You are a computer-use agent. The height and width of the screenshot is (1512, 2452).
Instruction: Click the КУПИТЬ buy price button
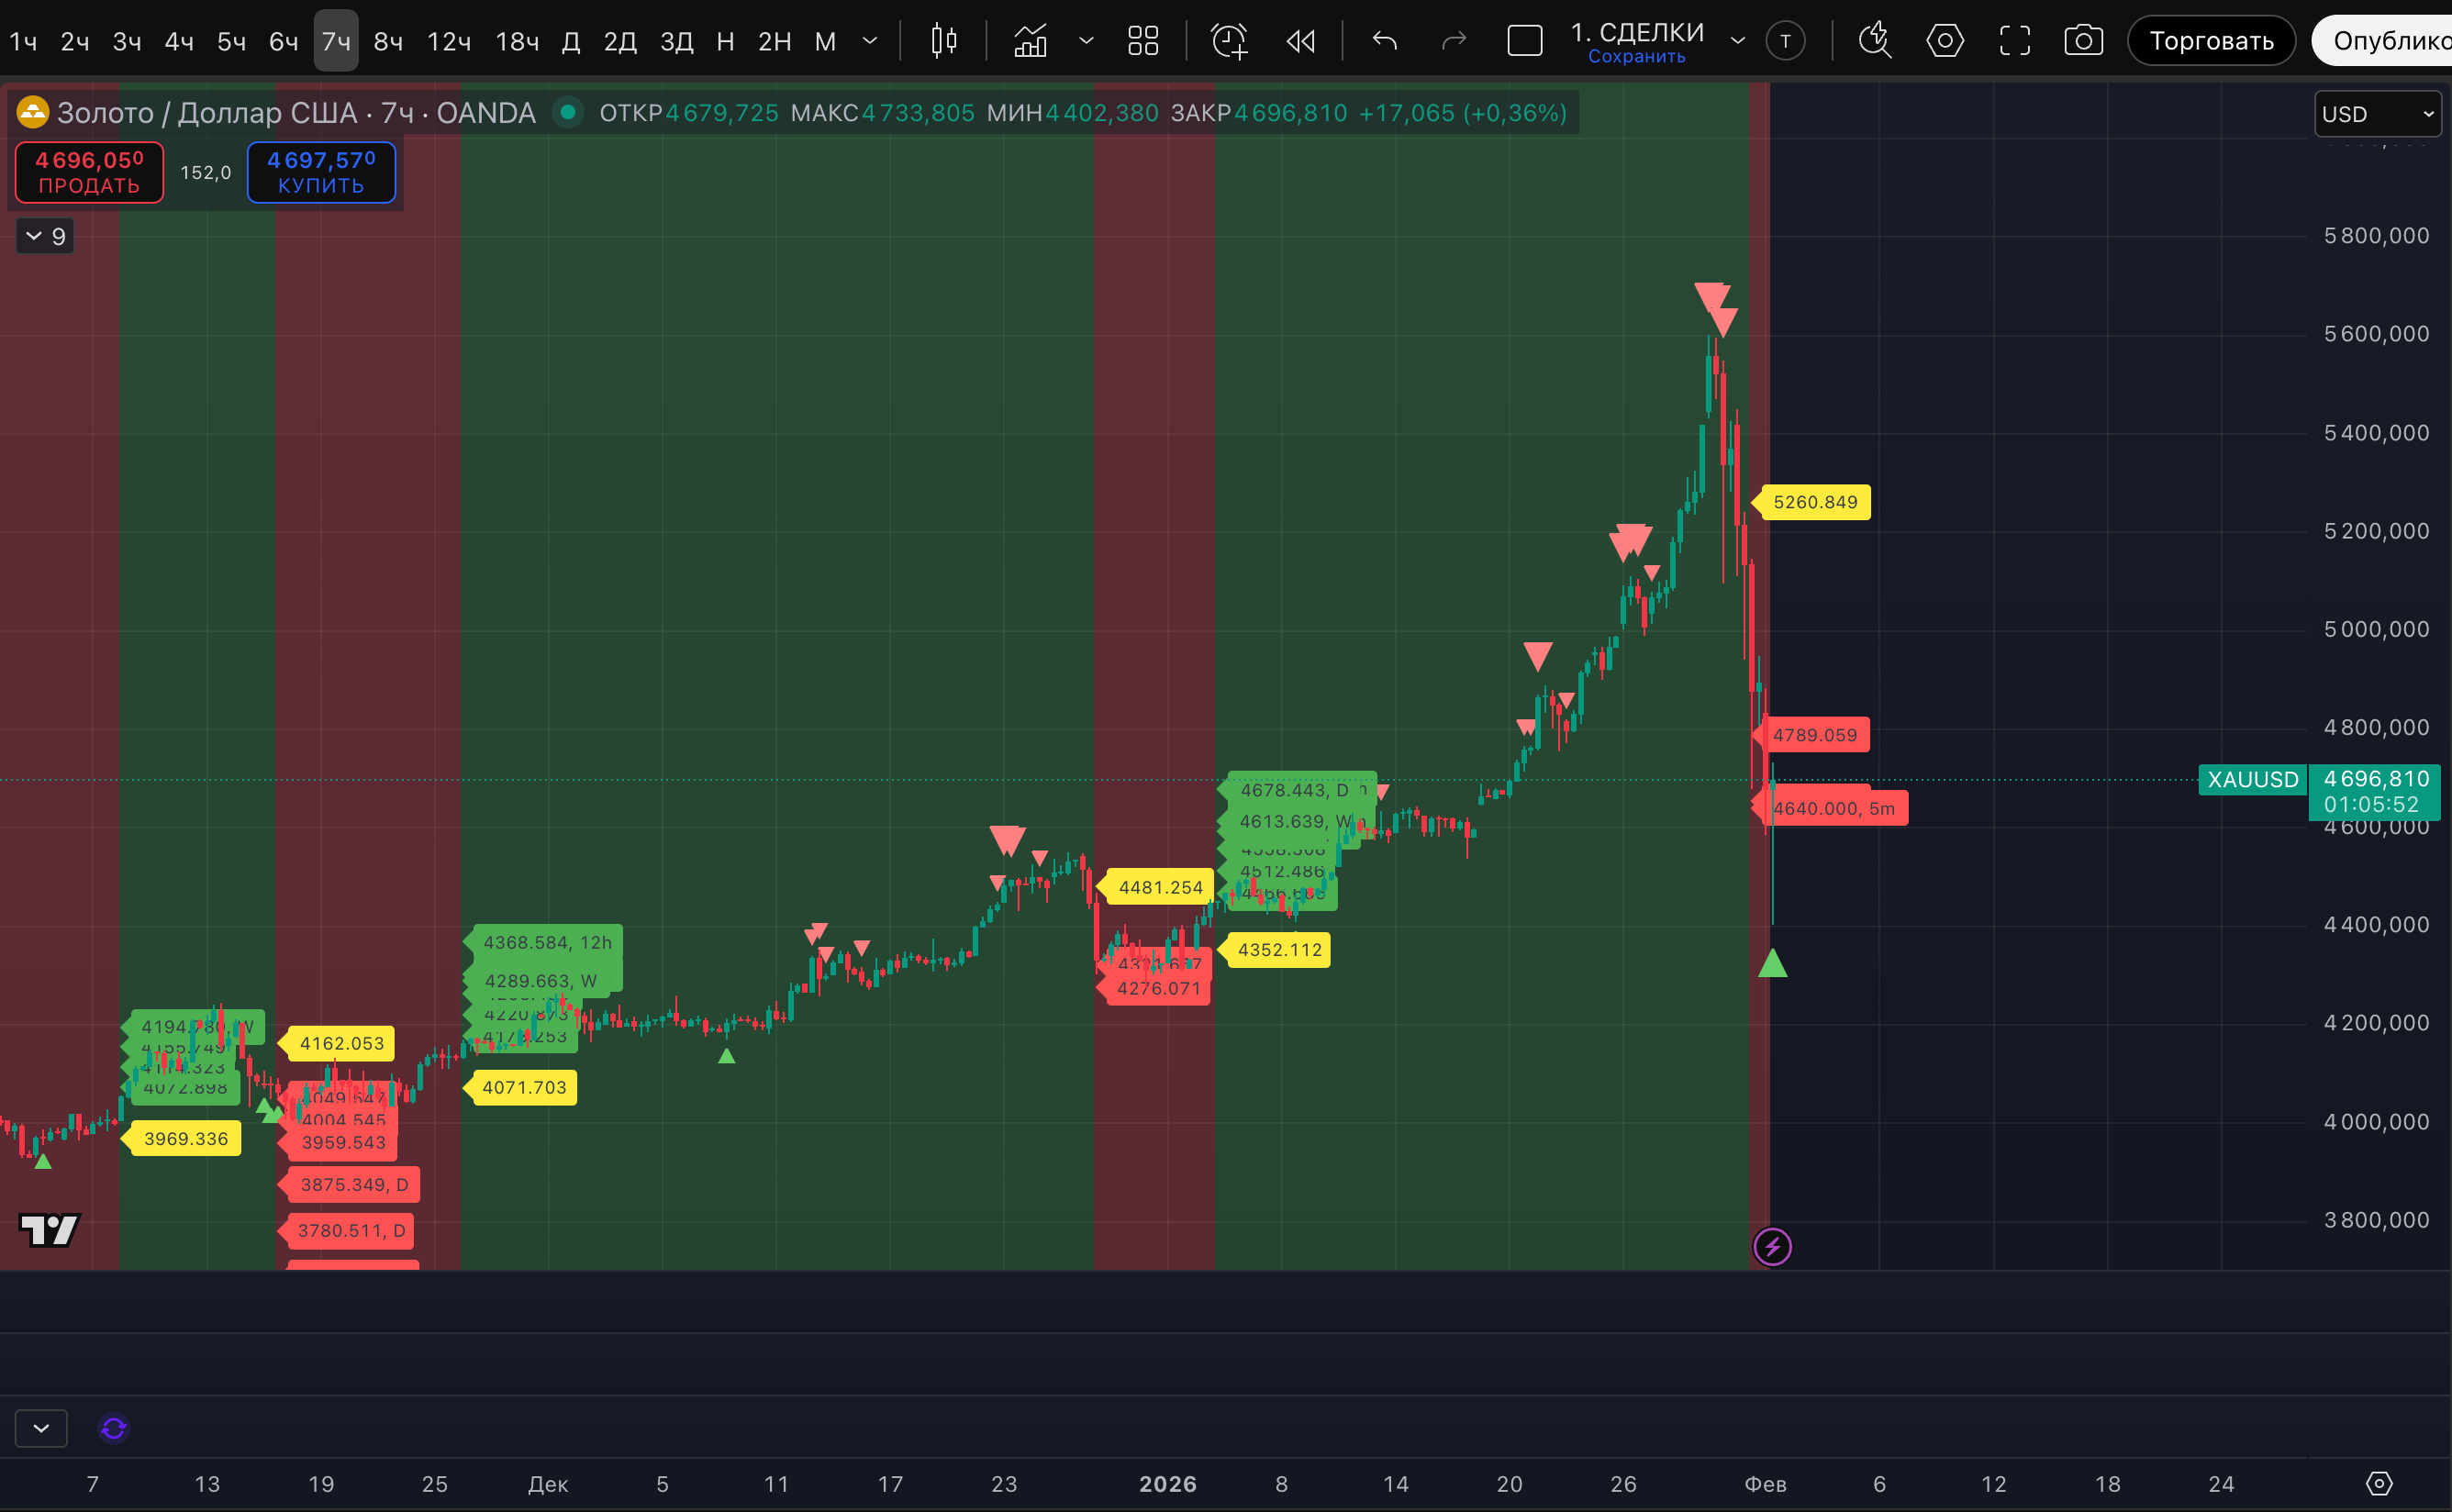tap(321, 172)
